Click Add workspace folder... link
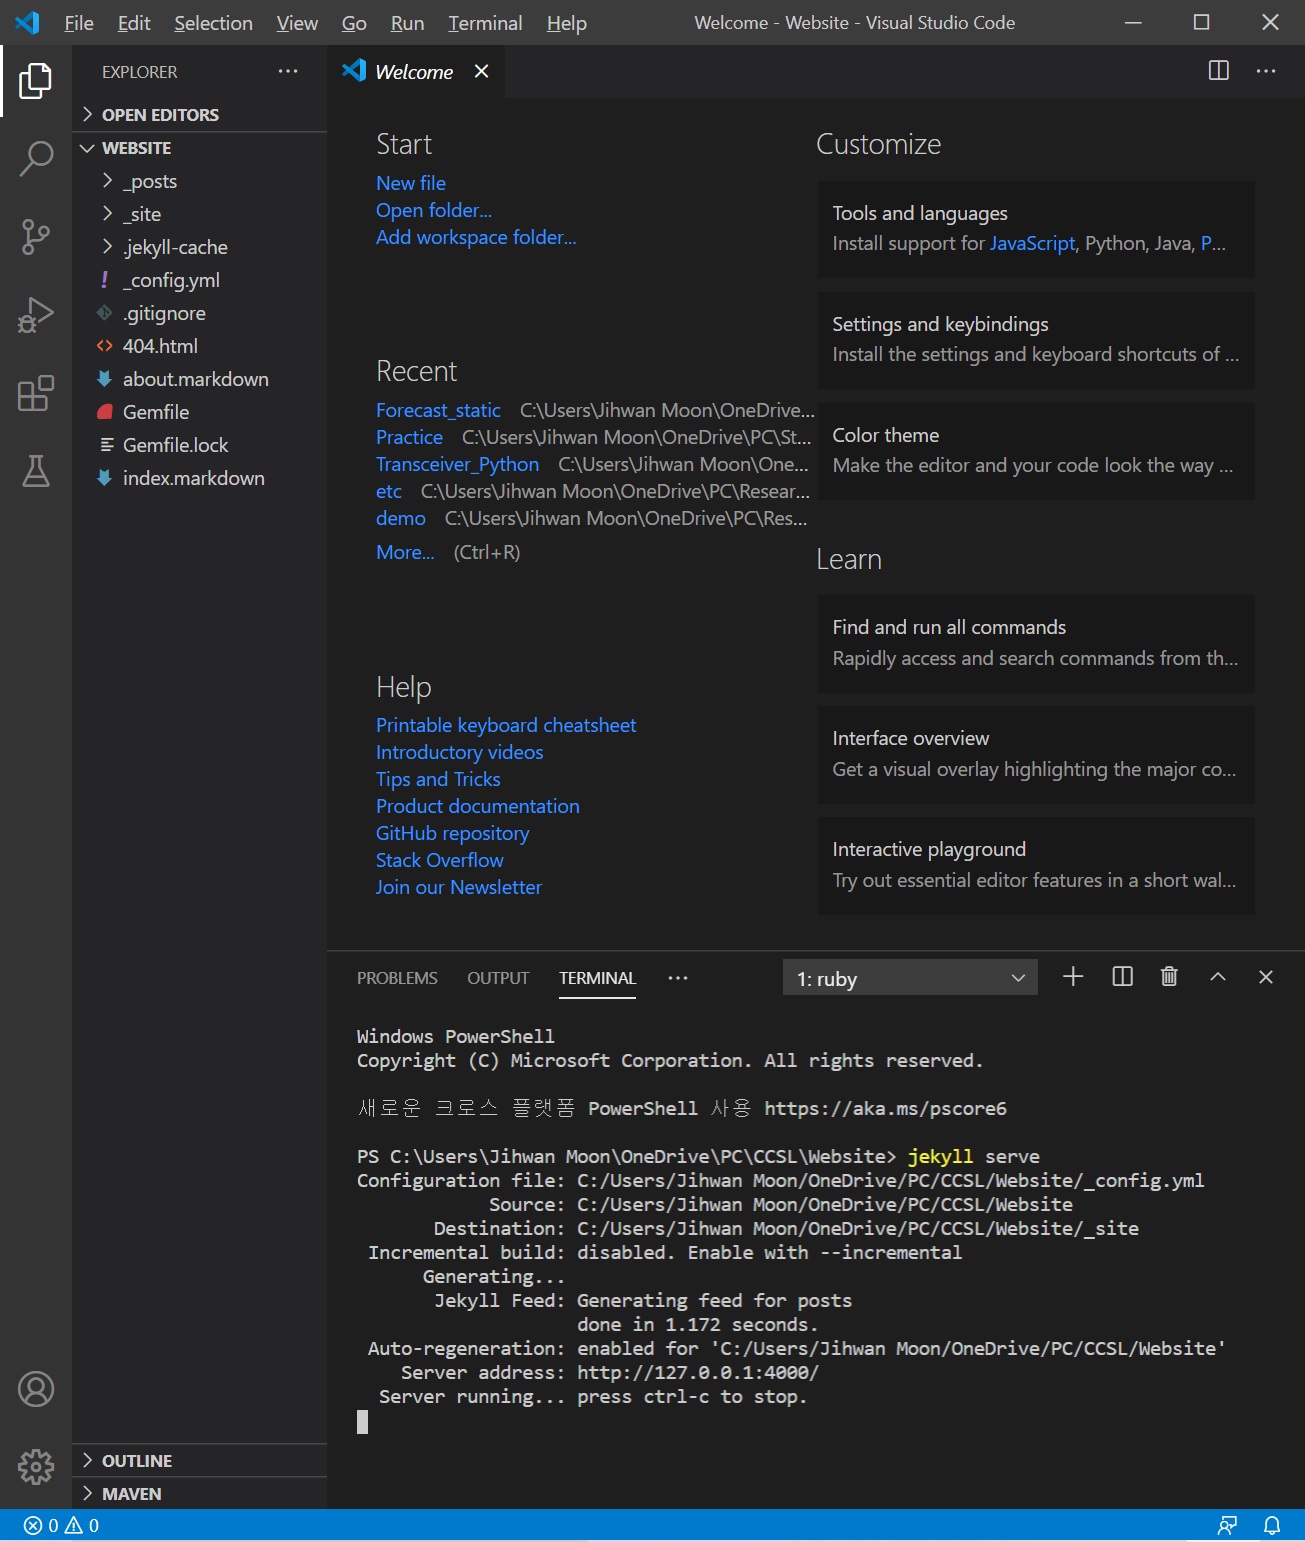 pyautogui.click(x=476, y=237)
